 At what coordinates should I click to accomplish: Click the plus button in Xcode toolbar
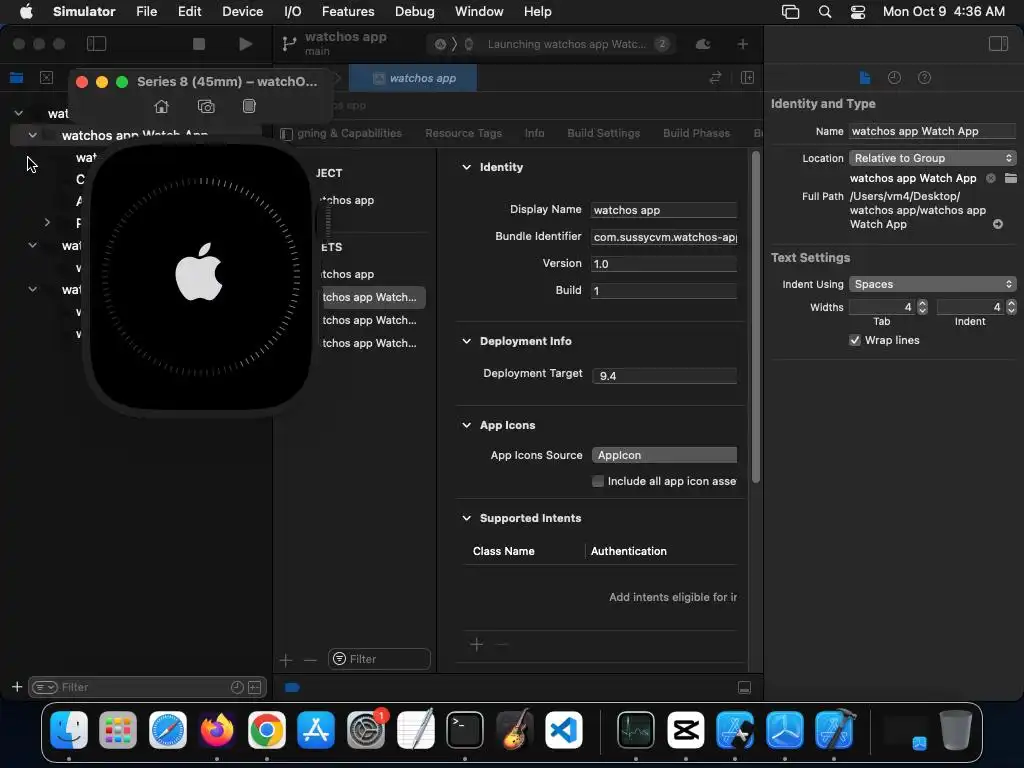click(x=743, y=44)
